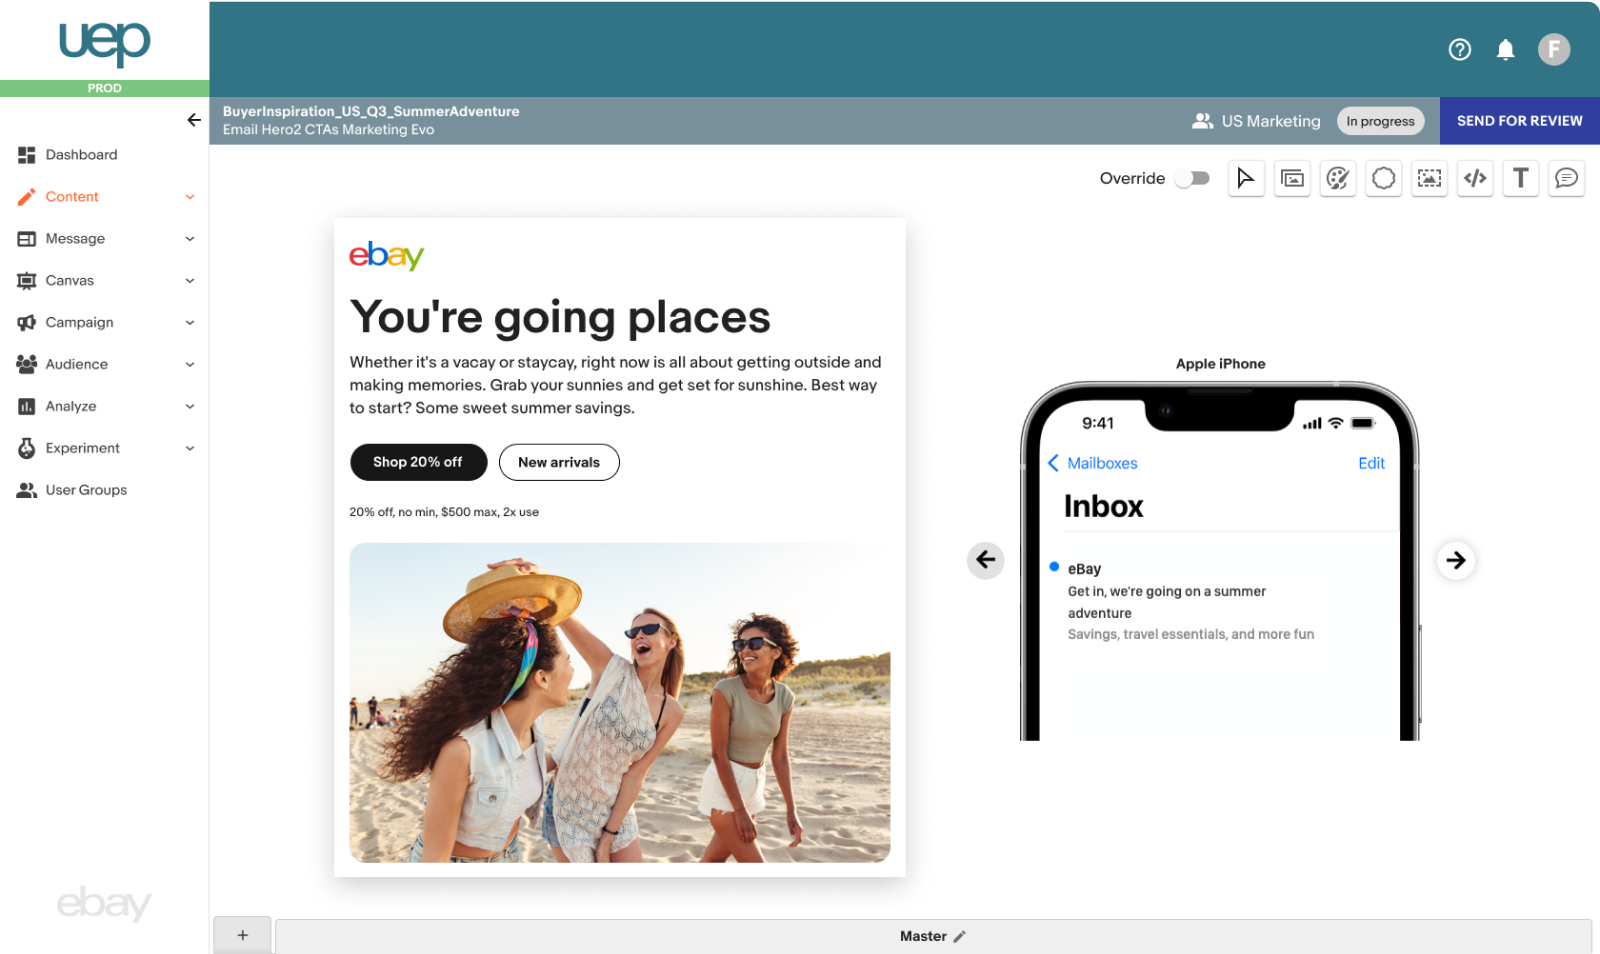Open the HTML code view tool
The image size is (1600, 954).
pos(1475,178)
